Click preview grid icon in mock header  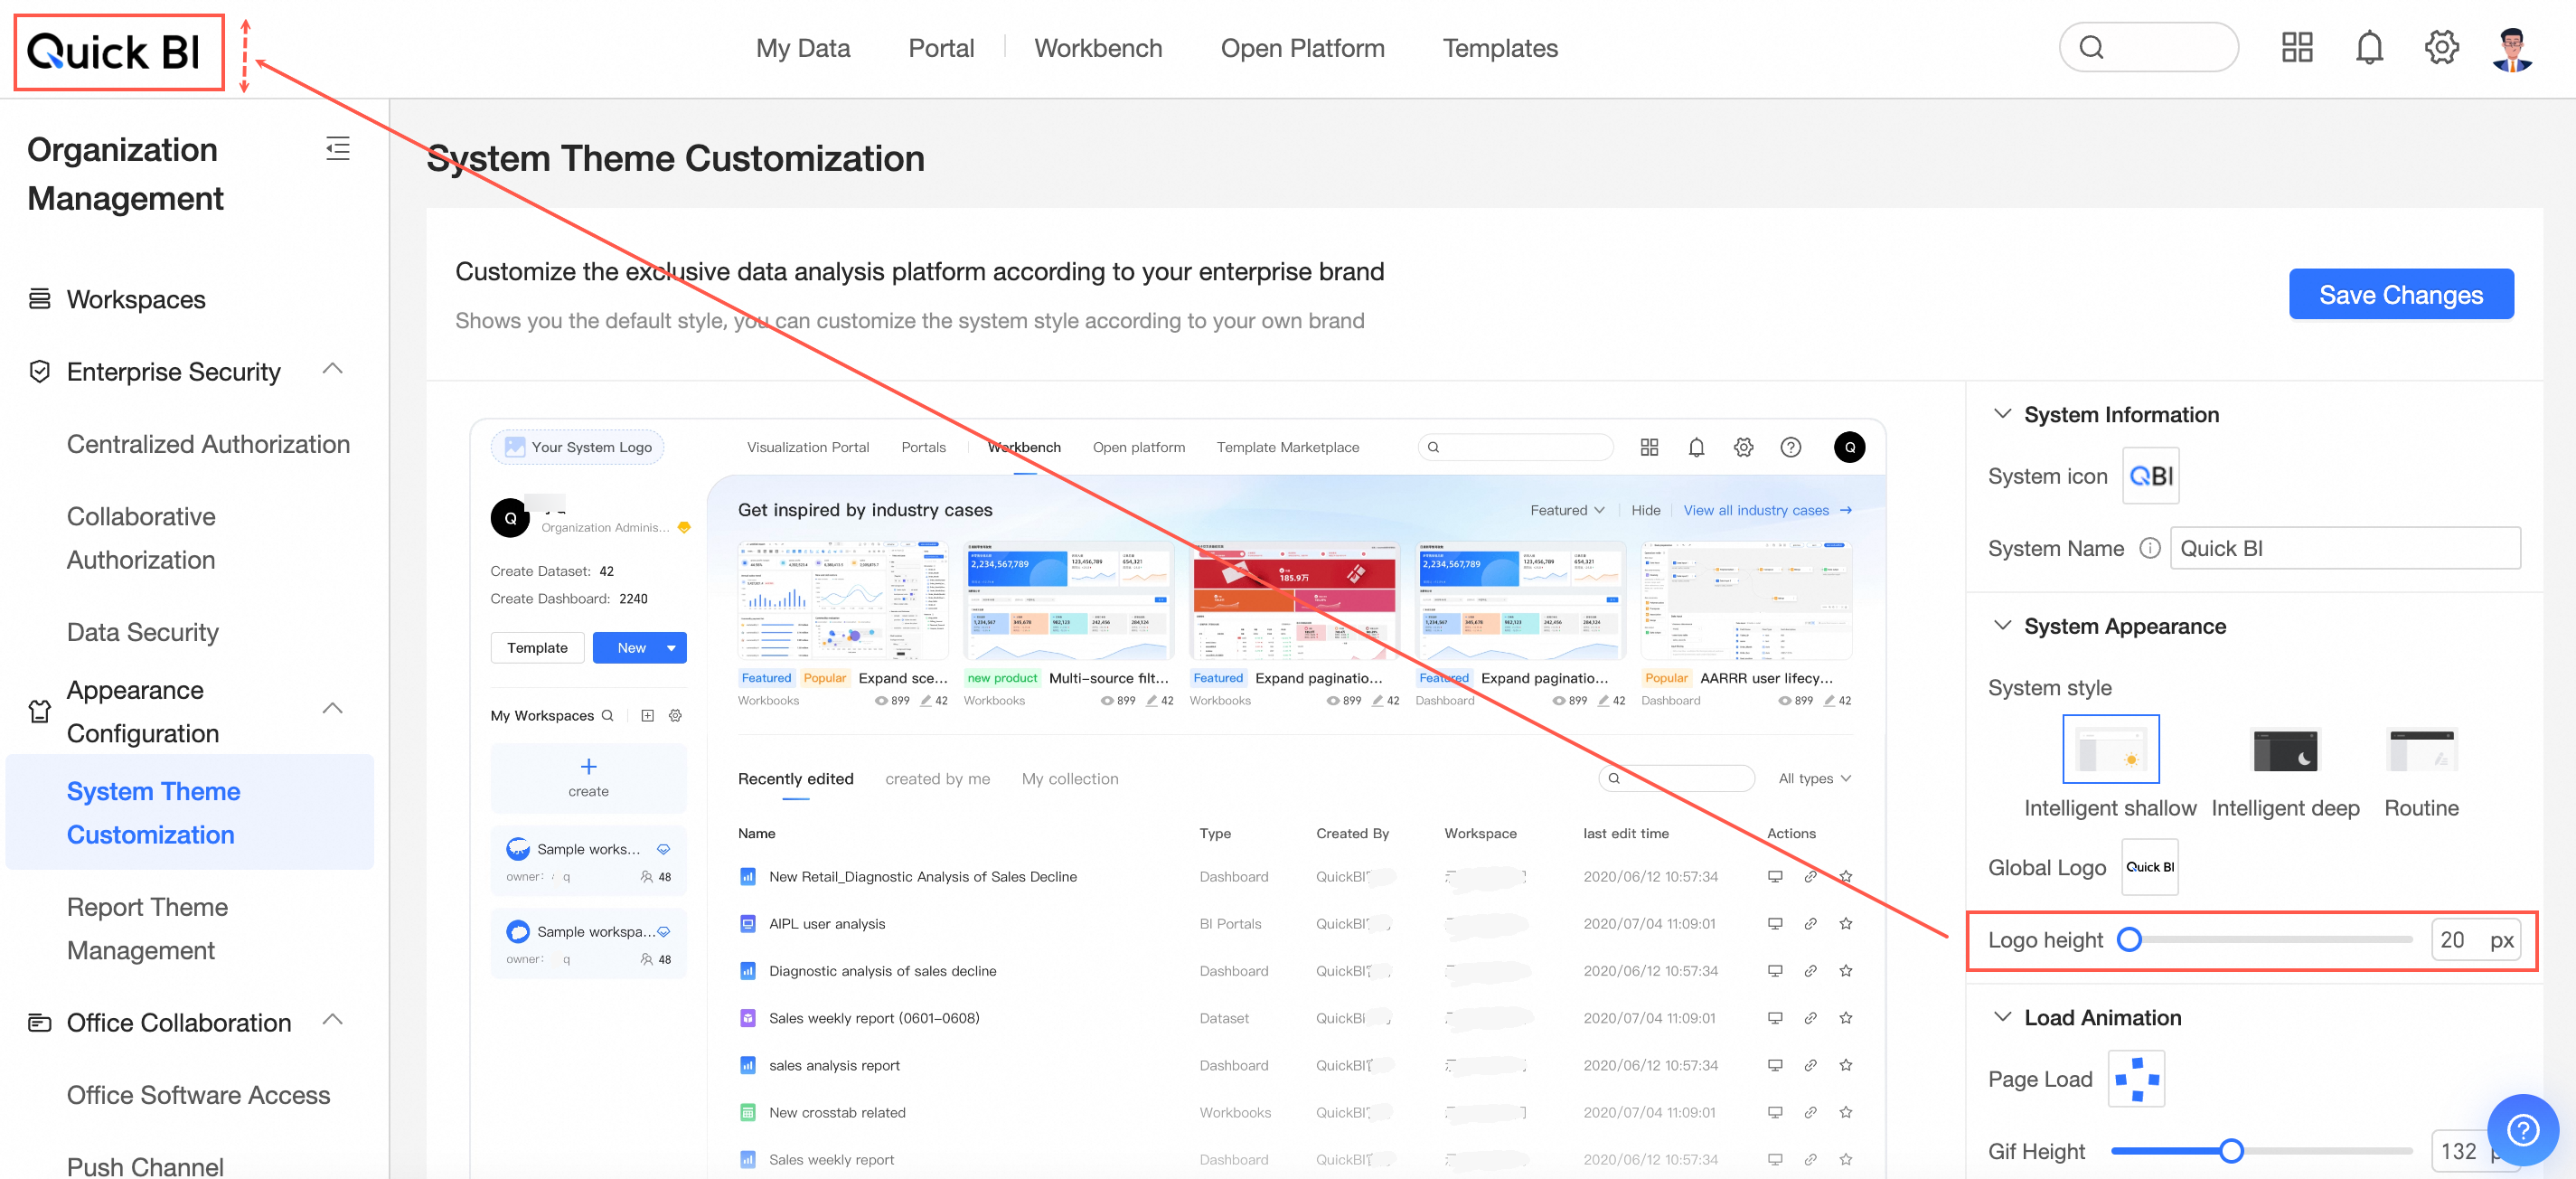click(1649, 447)
